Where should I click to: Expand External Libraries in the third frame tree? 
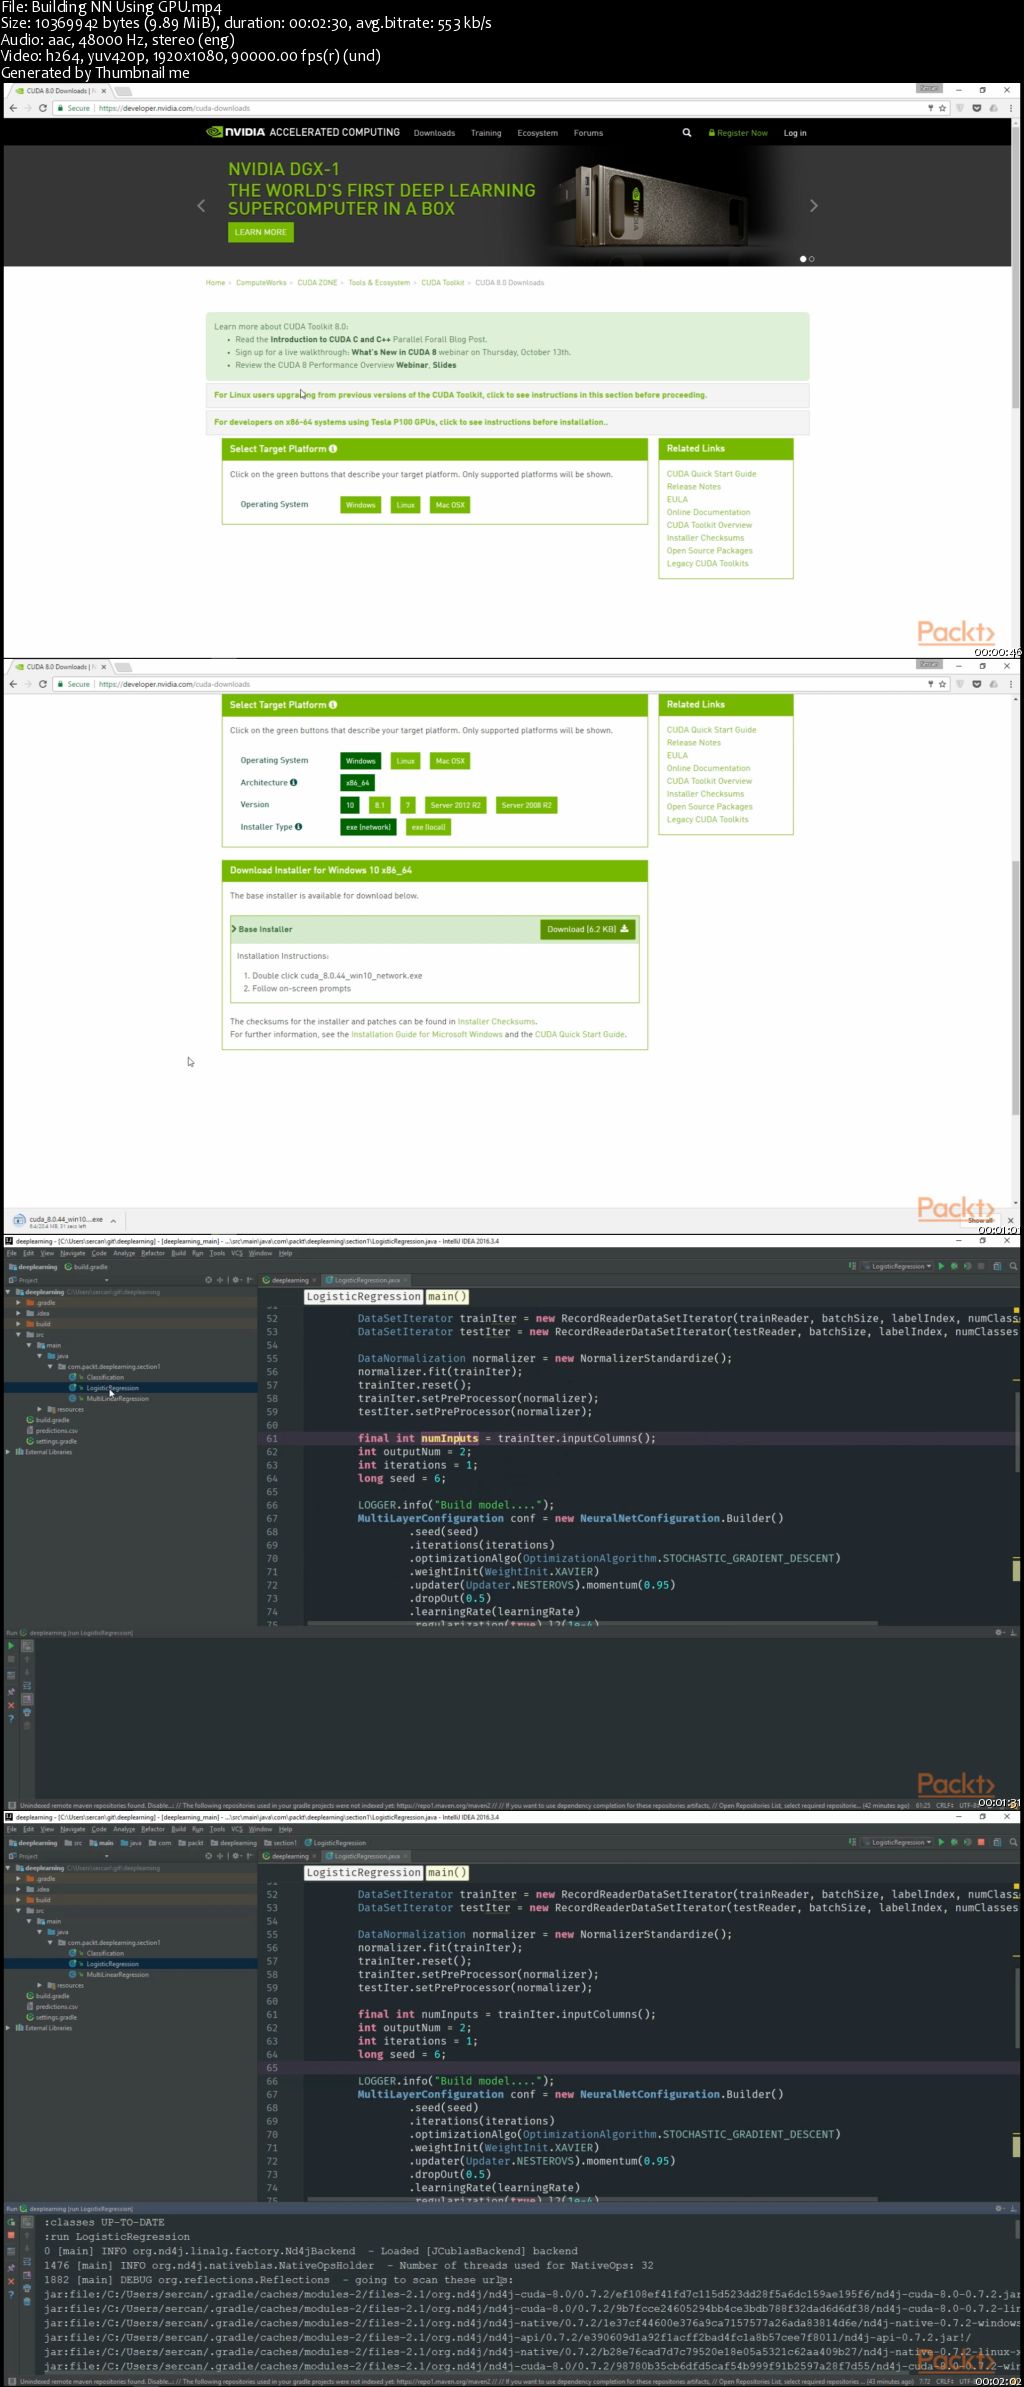(x=8, y=1452)
